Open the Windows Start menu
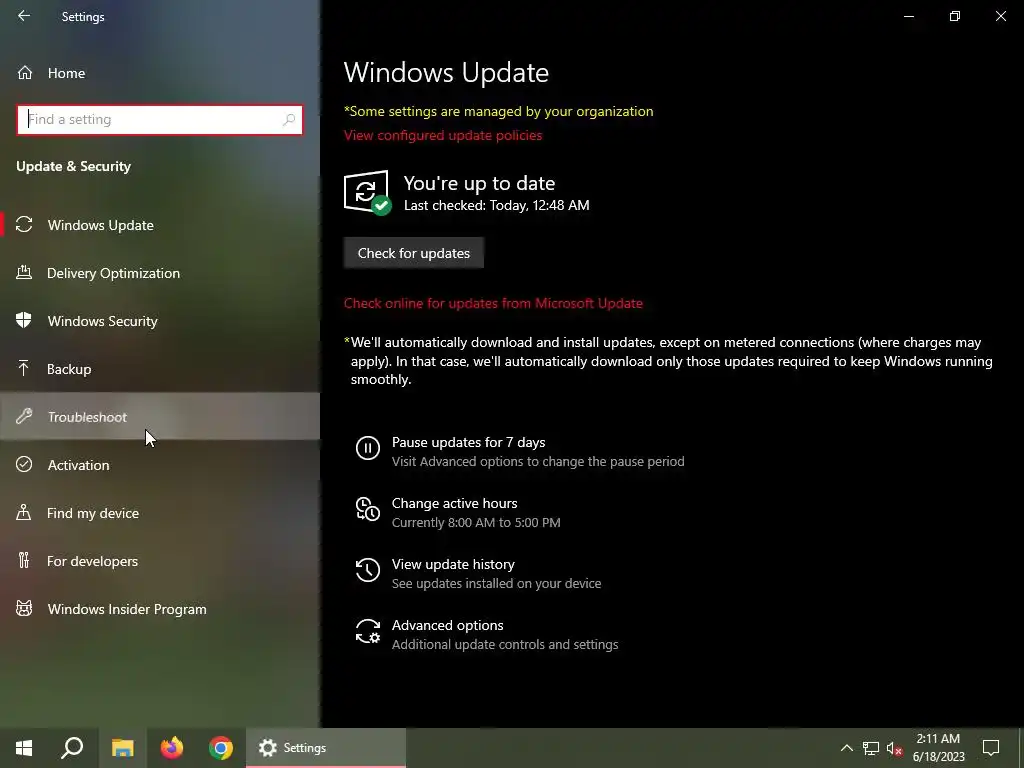 [x=24, y=748]
